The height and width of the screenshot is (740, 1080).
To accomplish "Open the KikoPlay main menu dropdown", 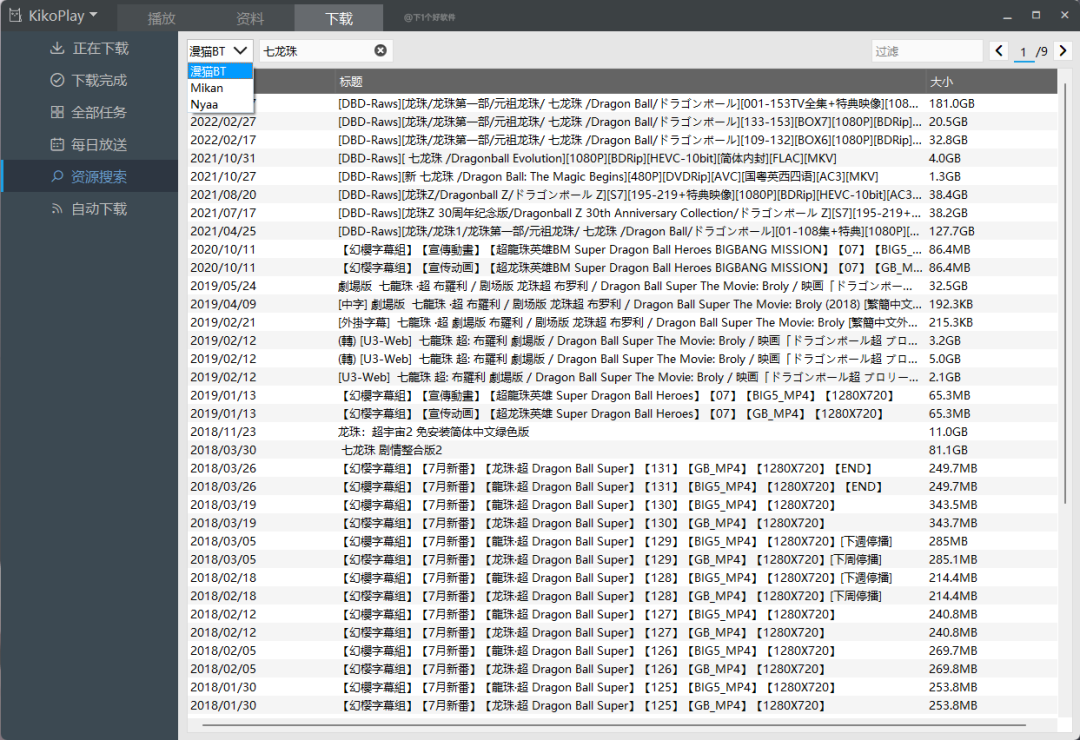I will tap(63, 15).
